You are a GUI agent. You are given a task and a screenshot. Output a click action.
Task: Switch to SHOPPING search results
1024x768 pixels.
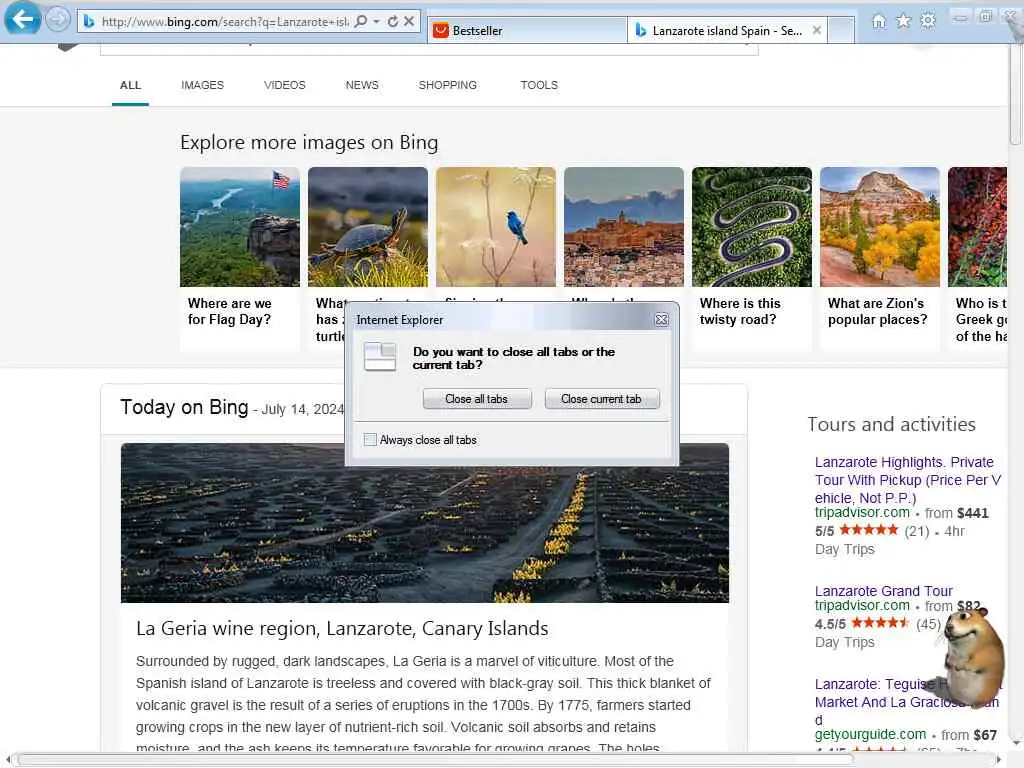coord(448,85)
